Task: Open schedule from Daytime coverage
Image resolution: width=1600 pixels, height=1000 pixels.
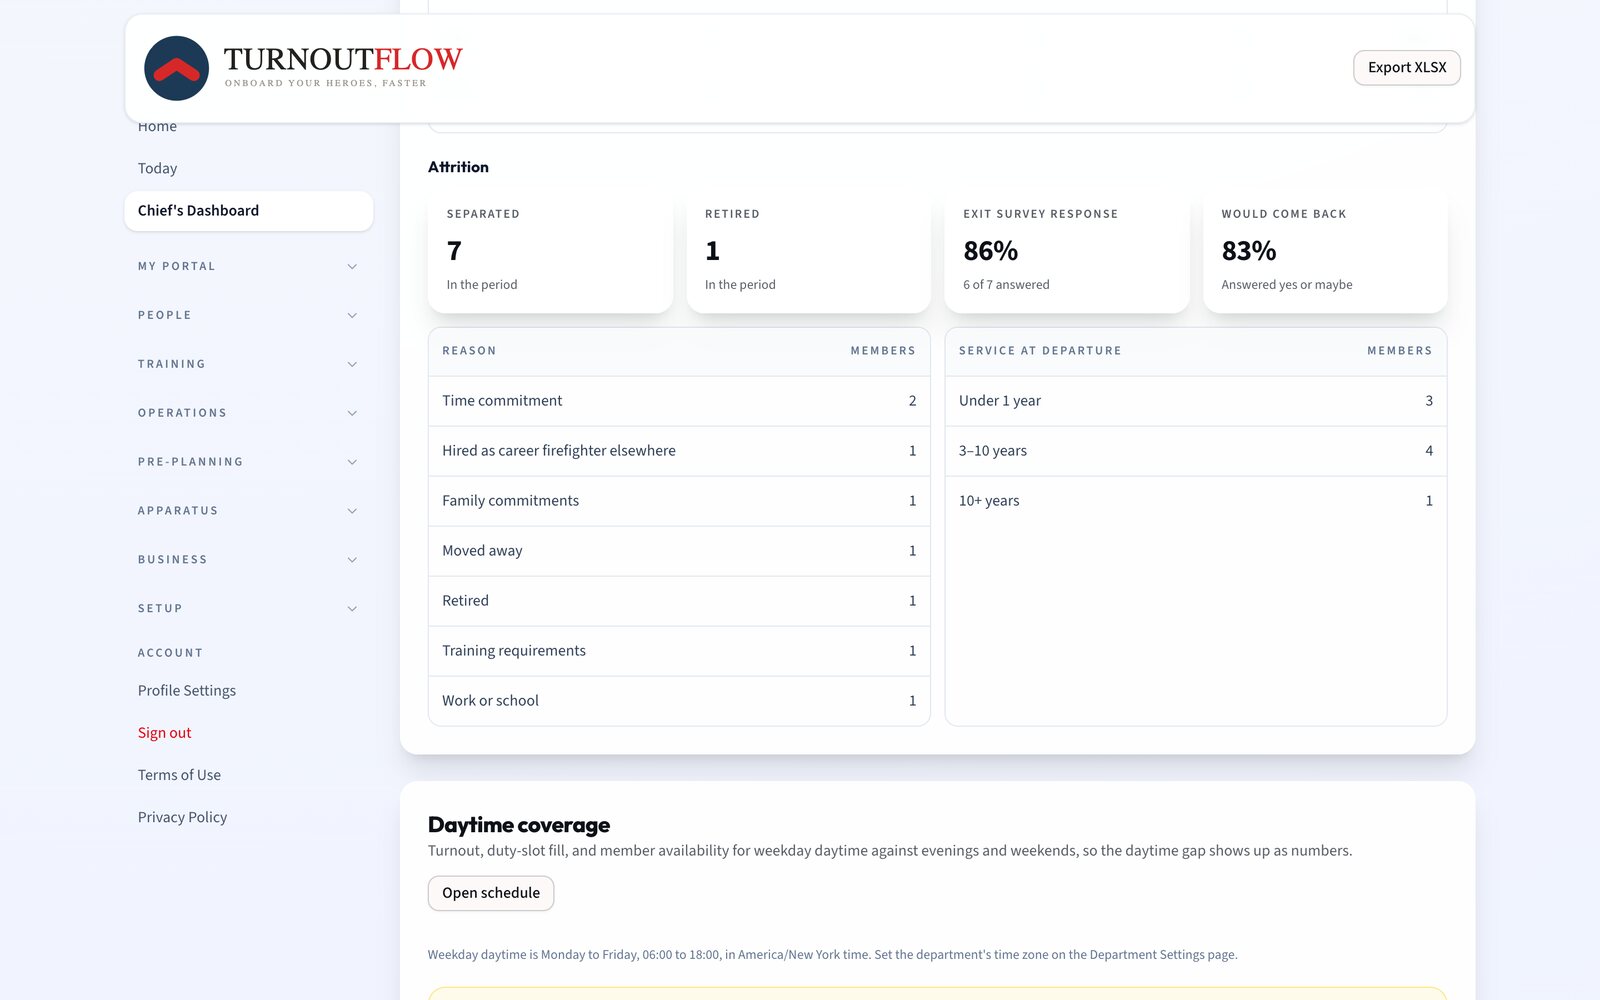Action: (490, 893)
